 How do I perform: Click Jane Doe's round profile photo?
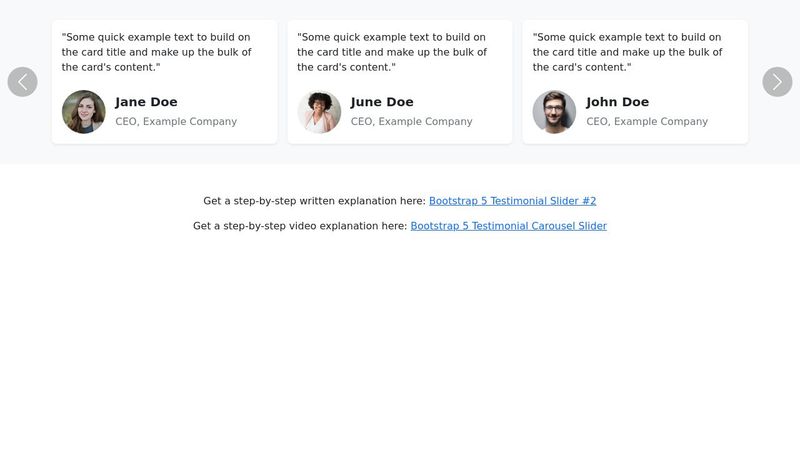[x=84, y=112]
